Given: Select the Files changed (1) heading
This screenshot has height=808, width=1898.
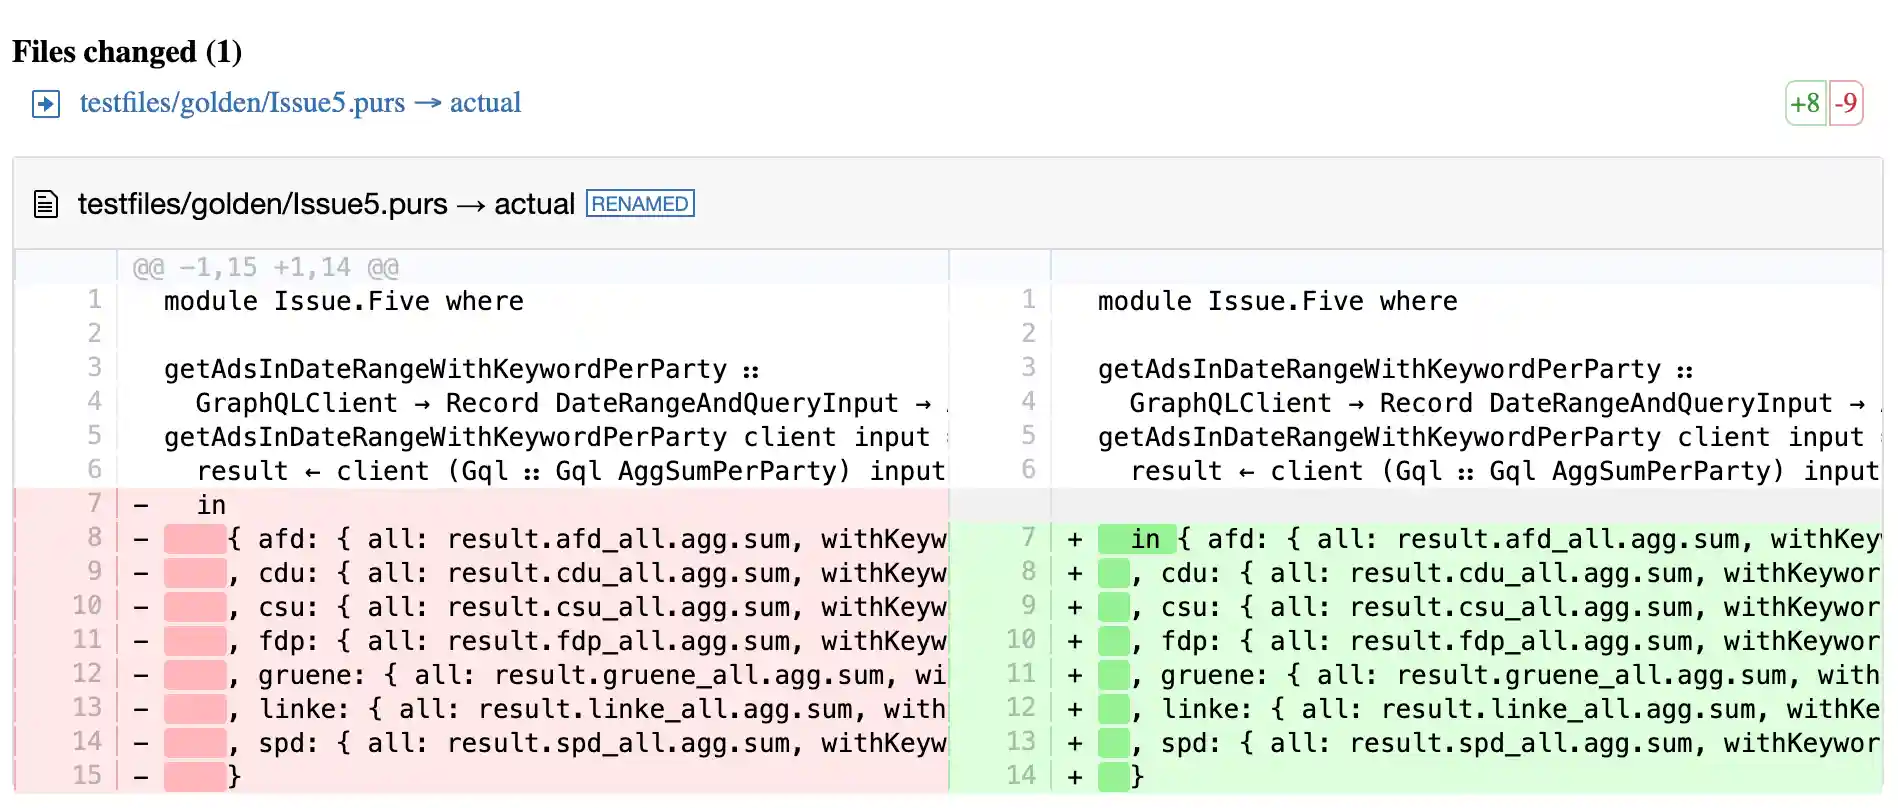Looking at the screenshot, I should [x=127, y=52].
